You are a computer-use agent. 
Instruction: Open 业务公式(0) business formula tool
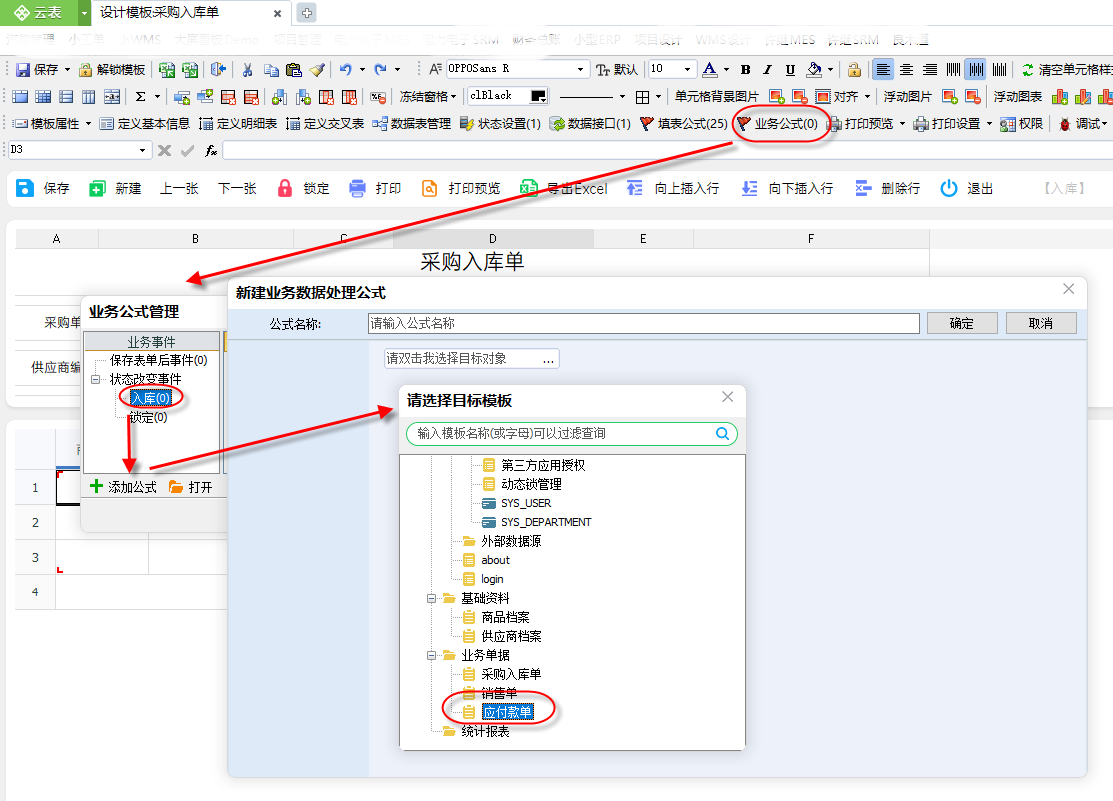777,124
